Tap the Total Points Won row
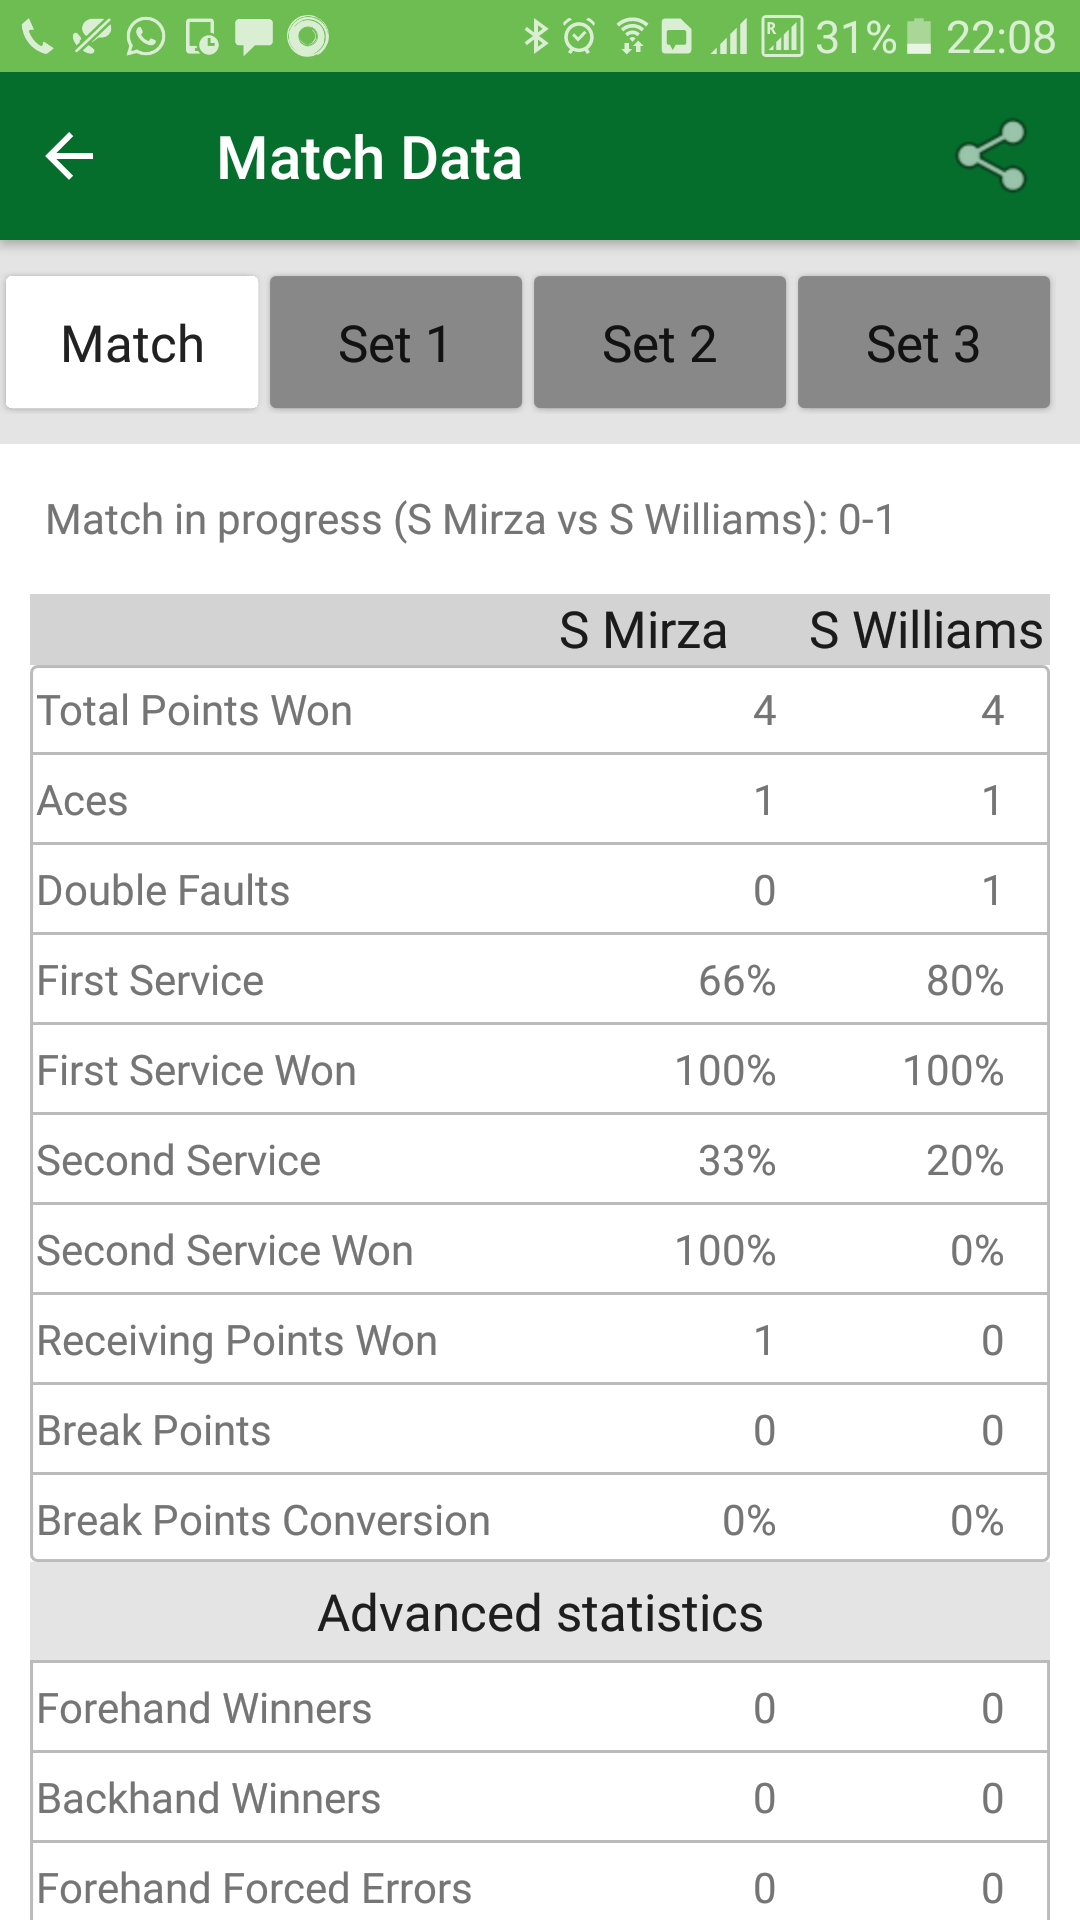This screenshot has width=1080, height=1920. [540, 710]
